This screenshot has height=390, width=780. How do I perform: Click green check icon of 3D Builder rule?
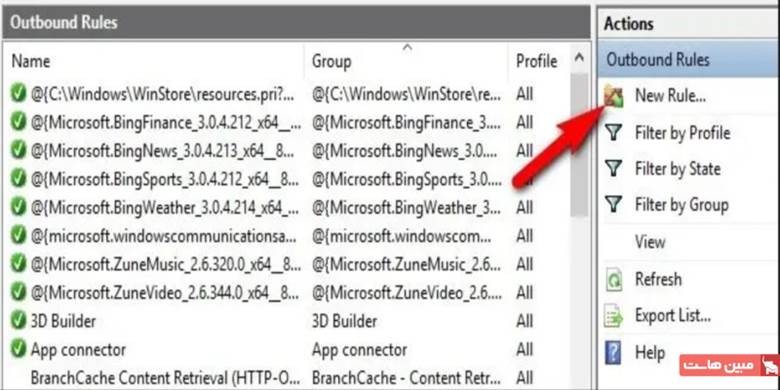18,321
